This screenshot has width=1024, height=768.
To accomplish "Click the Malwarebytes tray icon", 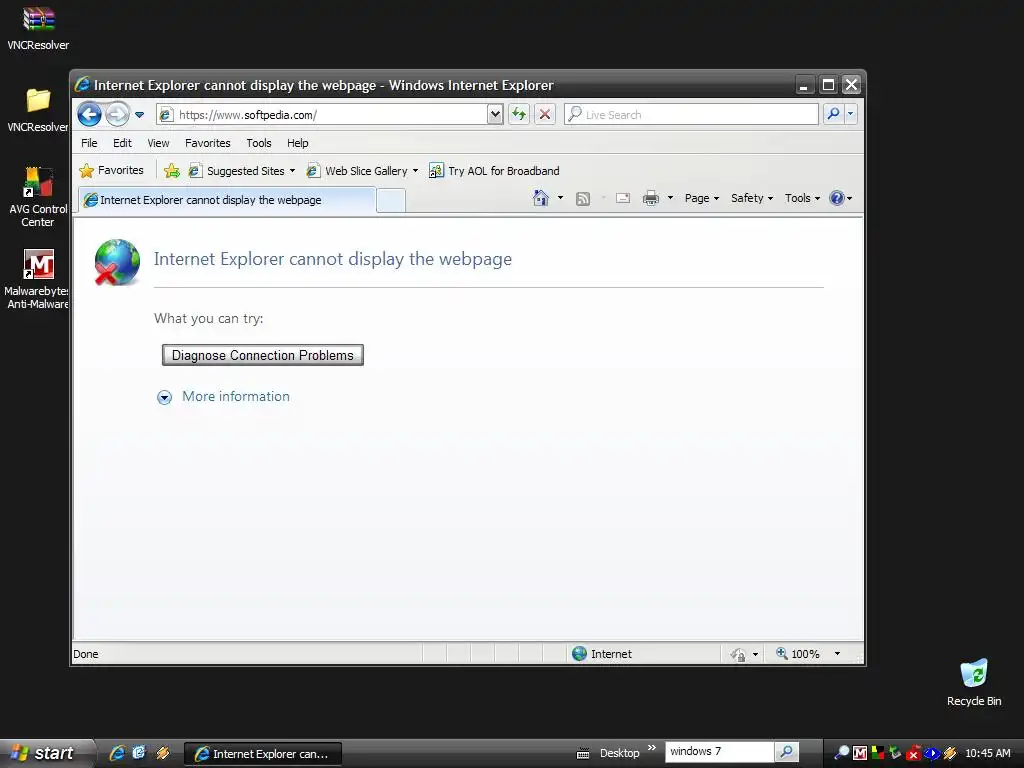I will click(860, 753).
